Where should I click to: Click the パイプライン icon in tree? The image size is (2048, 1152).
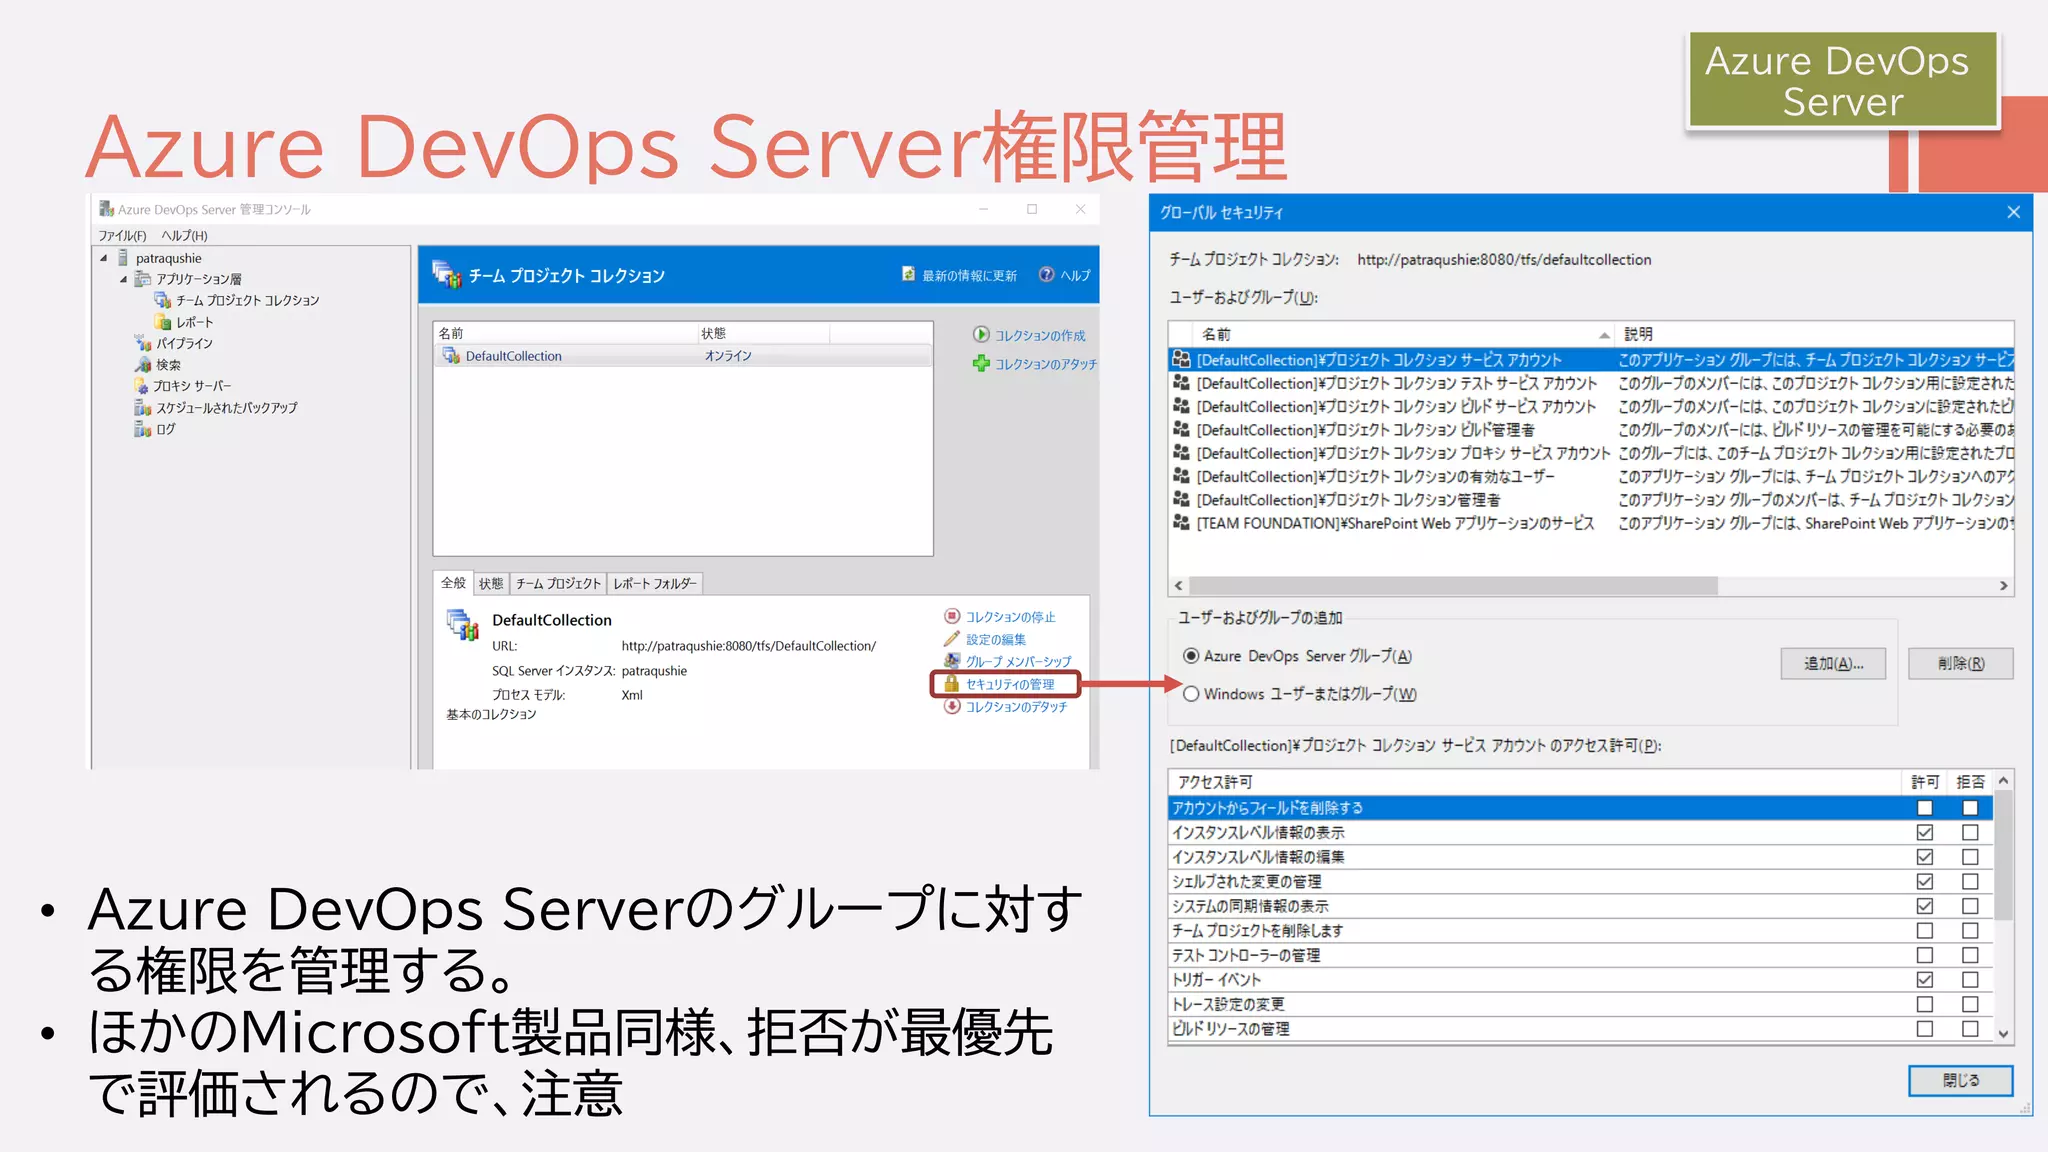point(143,343)
